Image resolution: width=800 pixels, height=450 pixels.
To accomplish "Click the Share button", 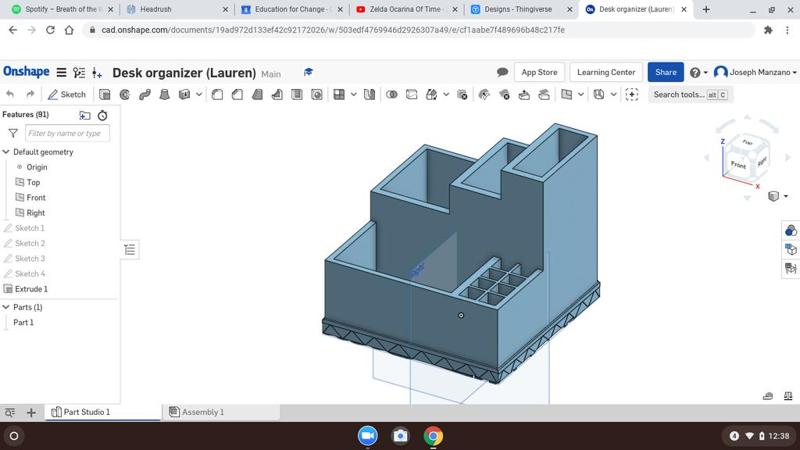I will pos(664,72).
